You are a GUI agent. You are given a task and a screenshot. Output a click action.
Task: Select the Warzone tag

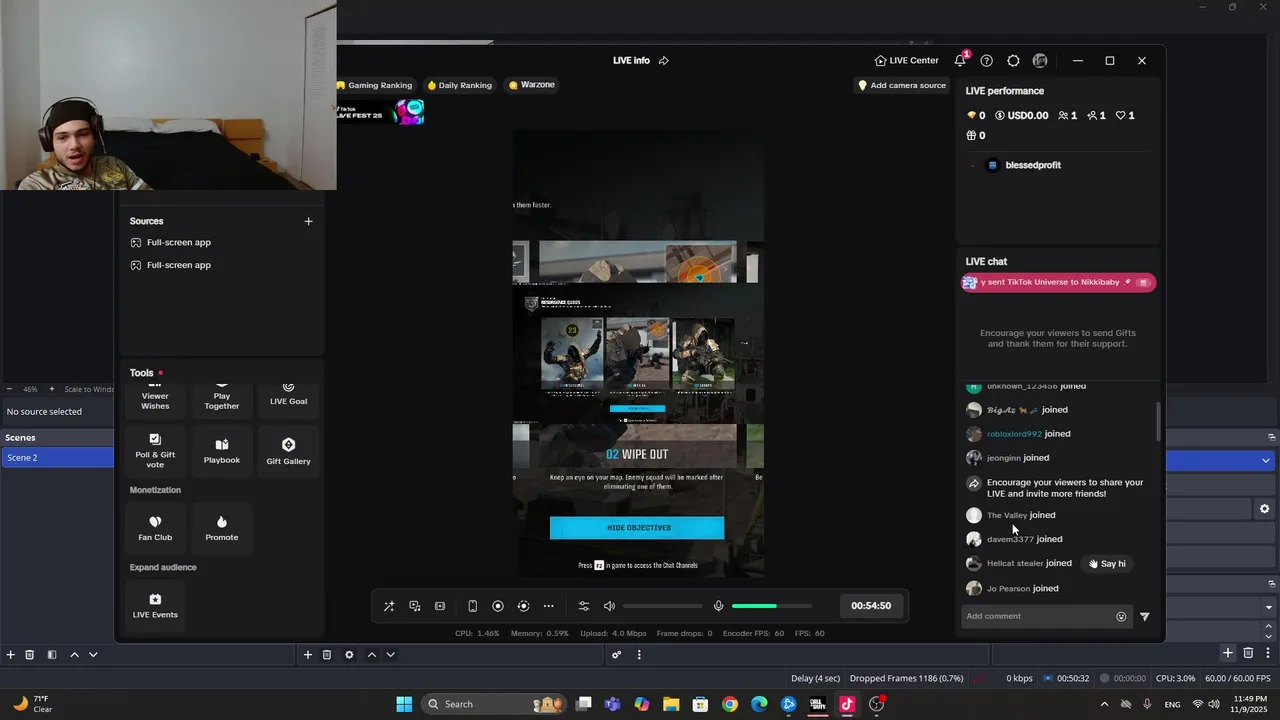pyautogui.click(x=531, y=85)
